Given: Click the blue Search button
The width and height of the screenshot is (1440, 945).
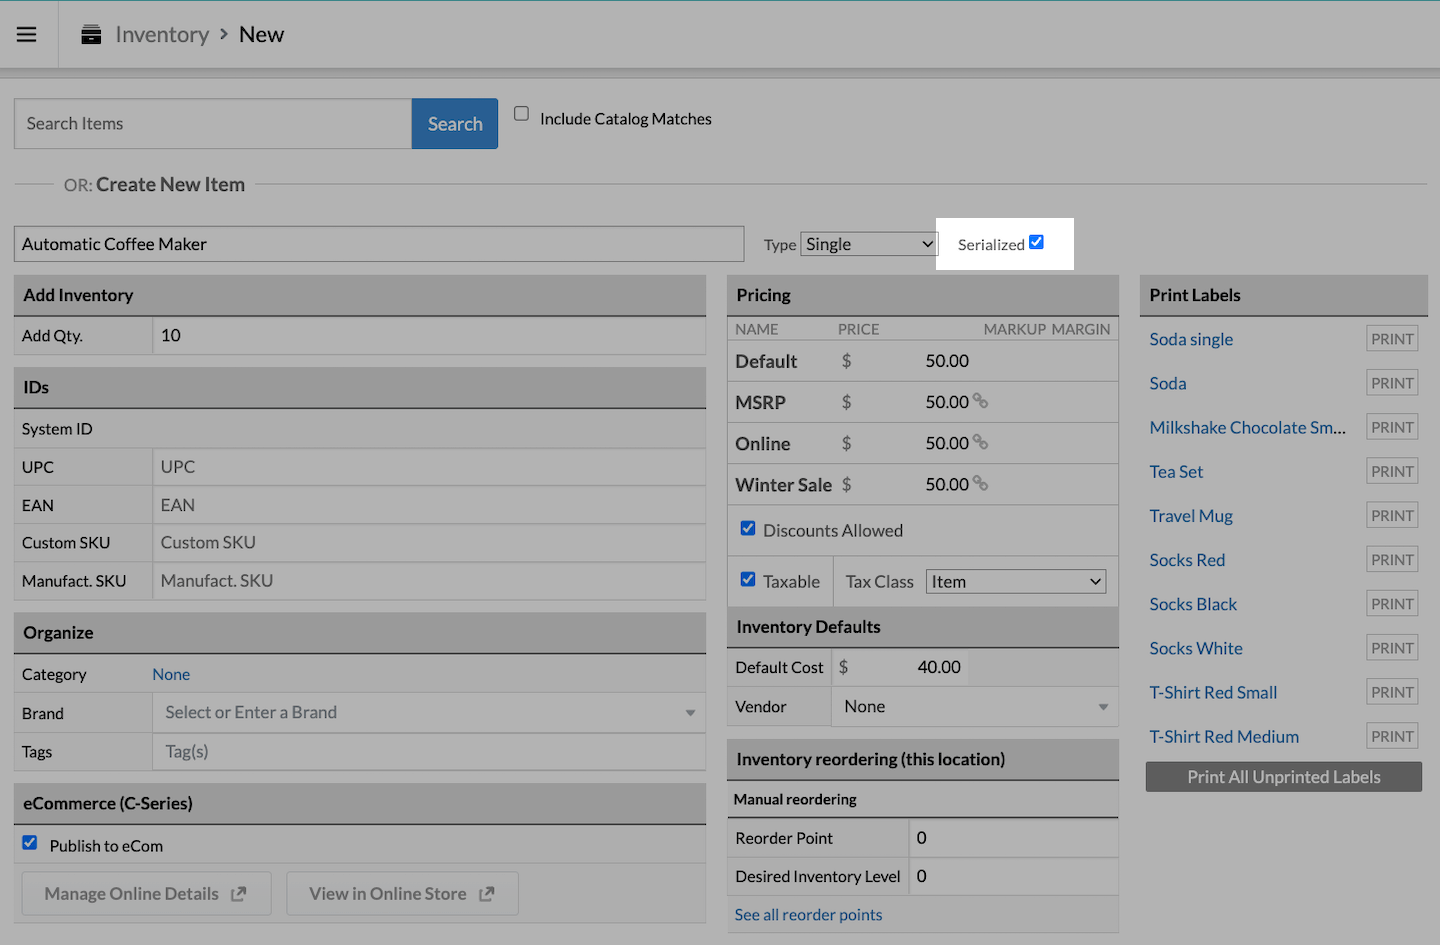Looking at the screenshot, I should pos(455,124).
